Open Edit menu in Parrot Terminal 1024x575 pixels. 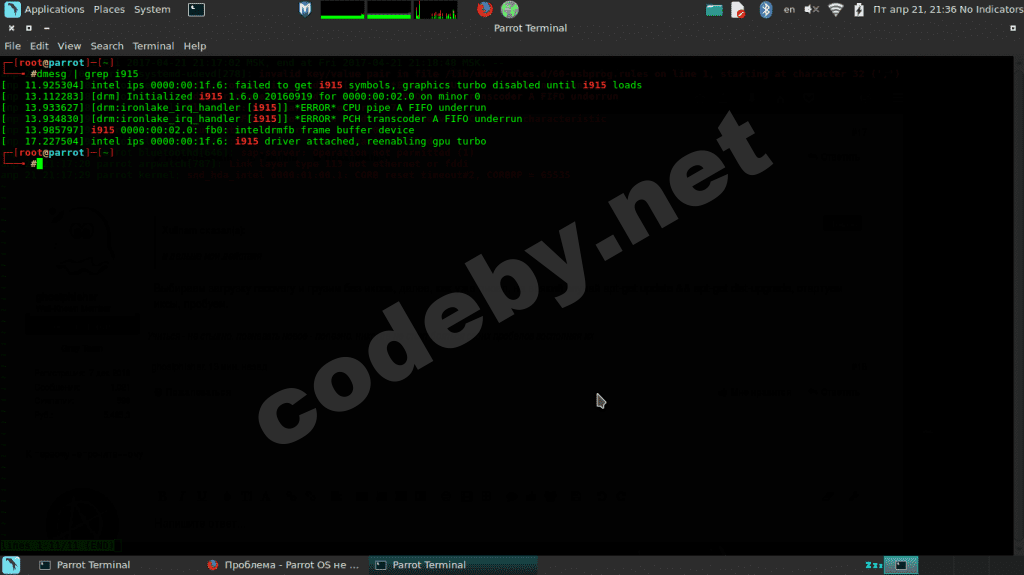[39, 46]
